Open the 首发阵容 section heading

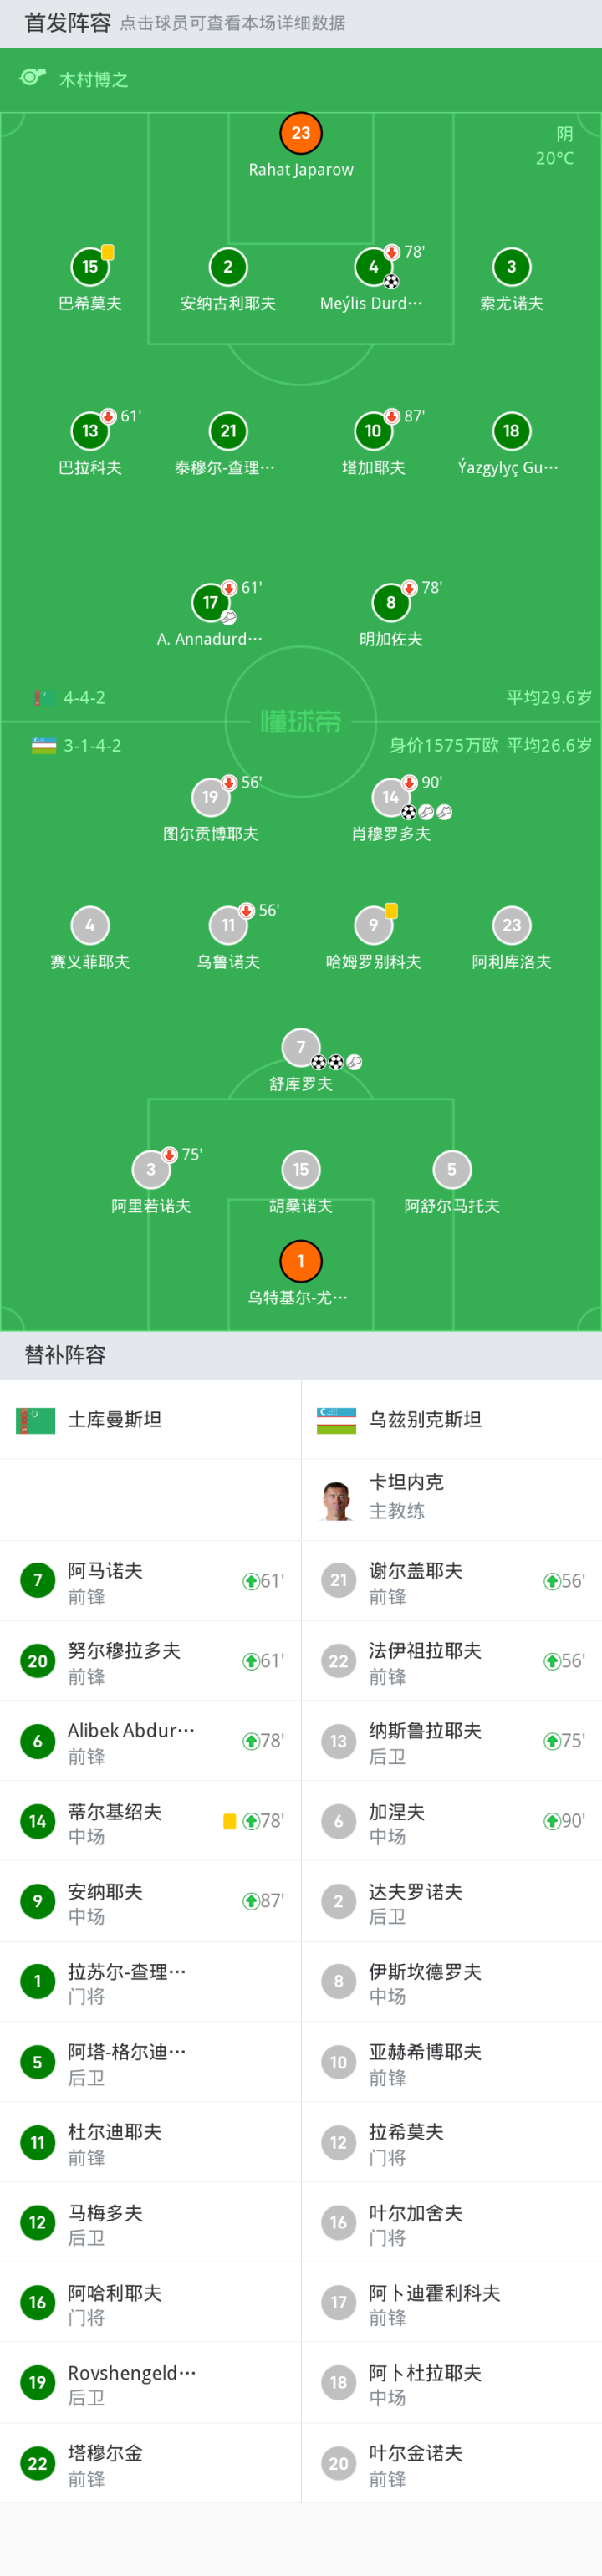67,23
